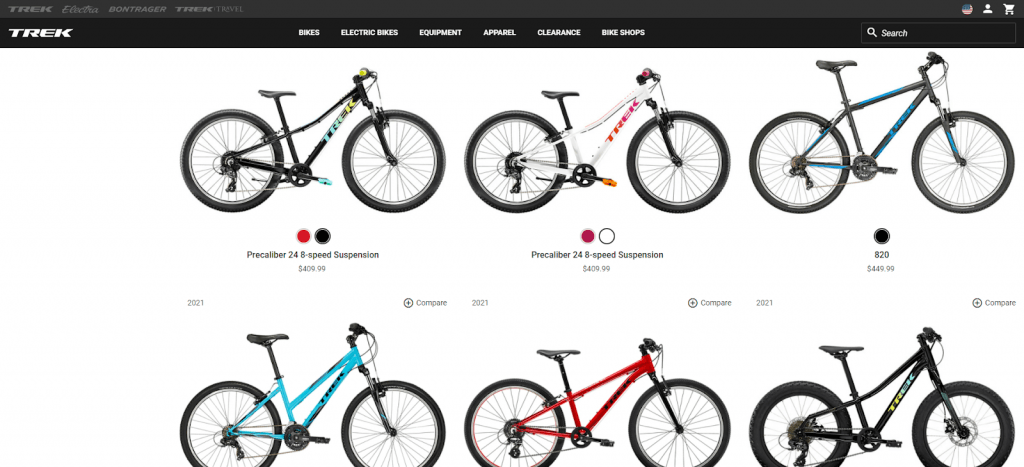Image resolution: width=1024 pixels, height=467 pixels.
Task: Change region via the US flag icon
Action: pyautogui.click(x=967, y=9)
